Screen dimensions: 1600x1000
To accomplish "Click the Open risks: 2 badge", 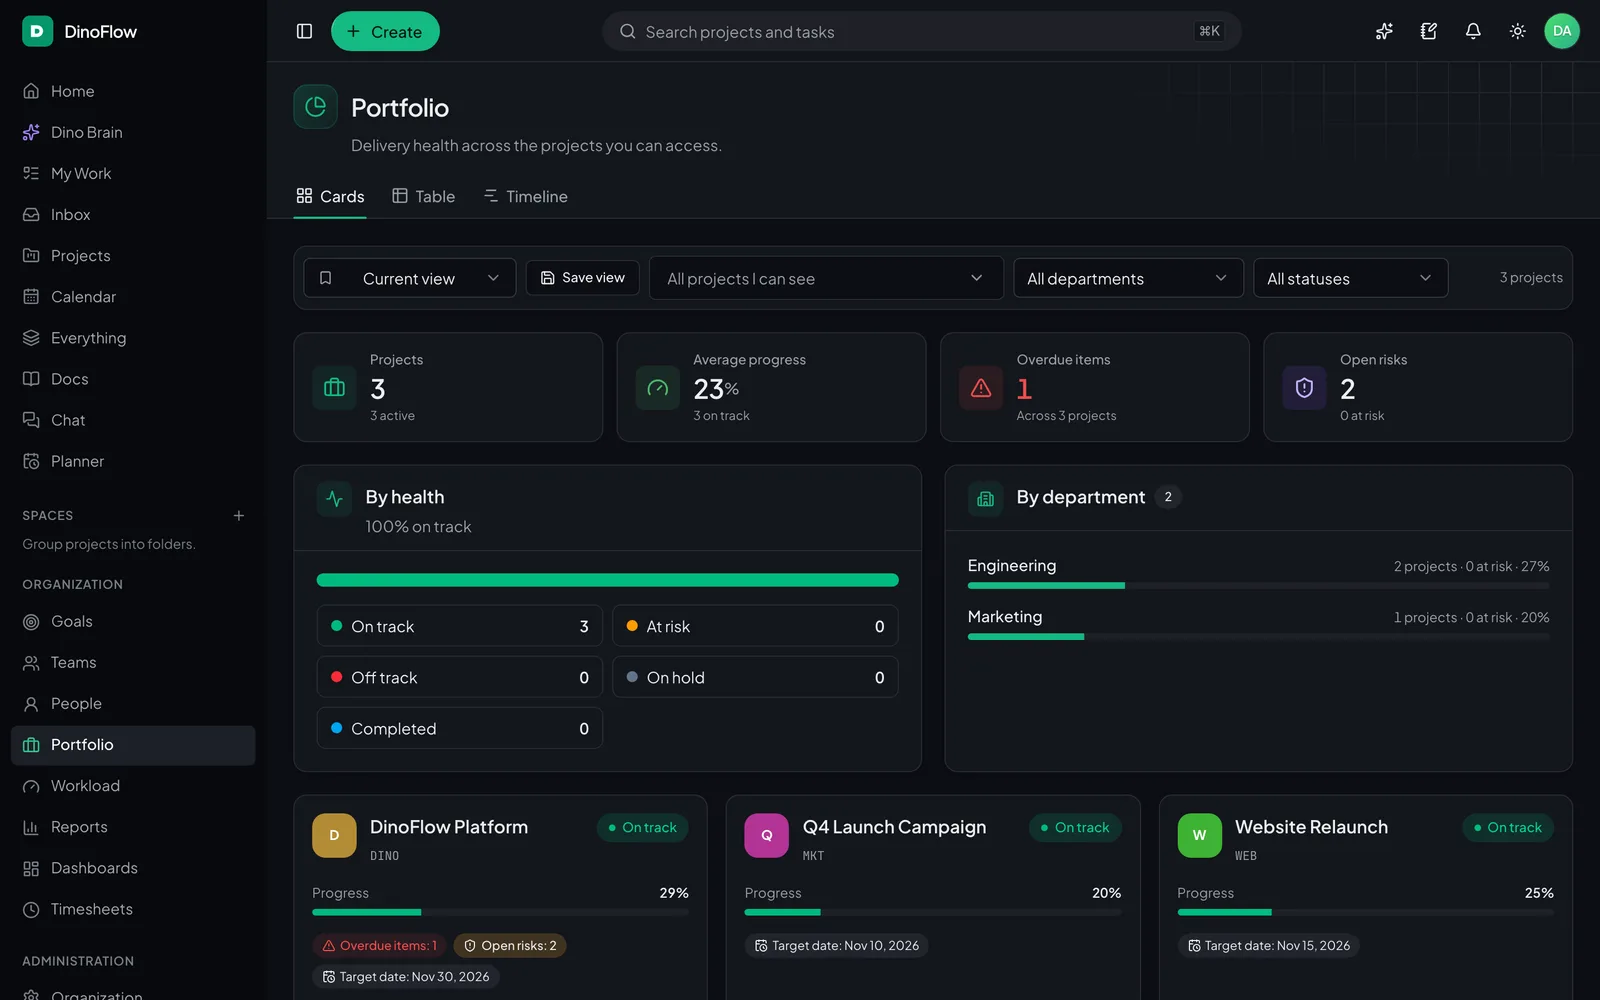I will (510, 946).
